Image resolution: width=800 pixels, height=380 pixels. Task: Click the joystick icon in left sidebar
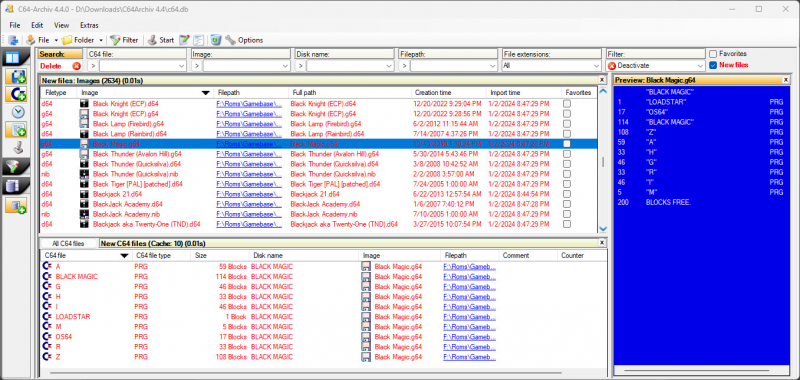pos(18,147)
